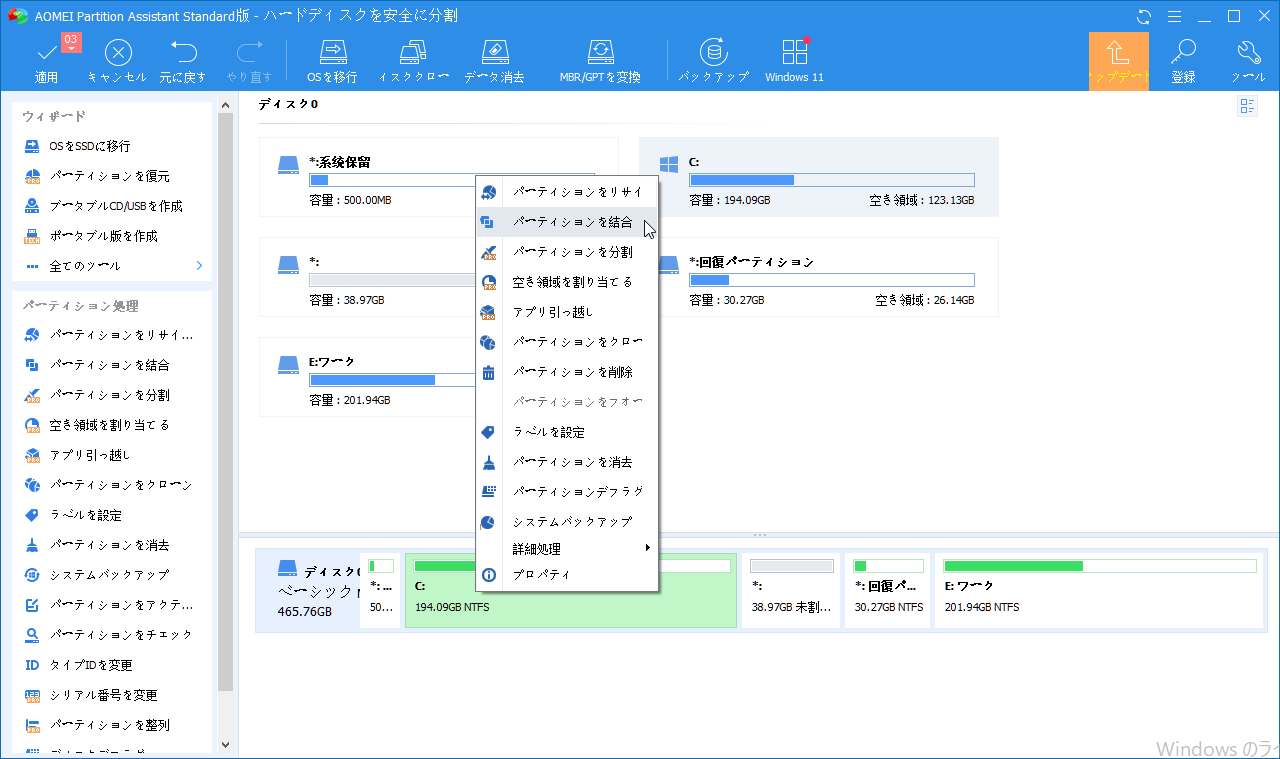Open the バックアップ tool in the toolbar
The height and width of the screenshot is (759, 1280).
coord(713,61)
